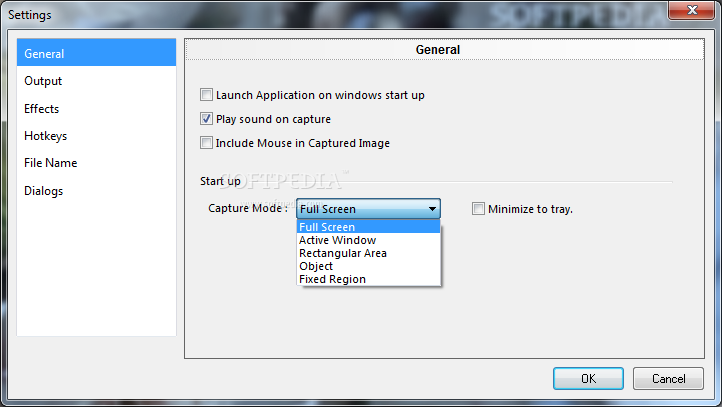
Task: Select Fixed Region capture mode
Action: 368,279
